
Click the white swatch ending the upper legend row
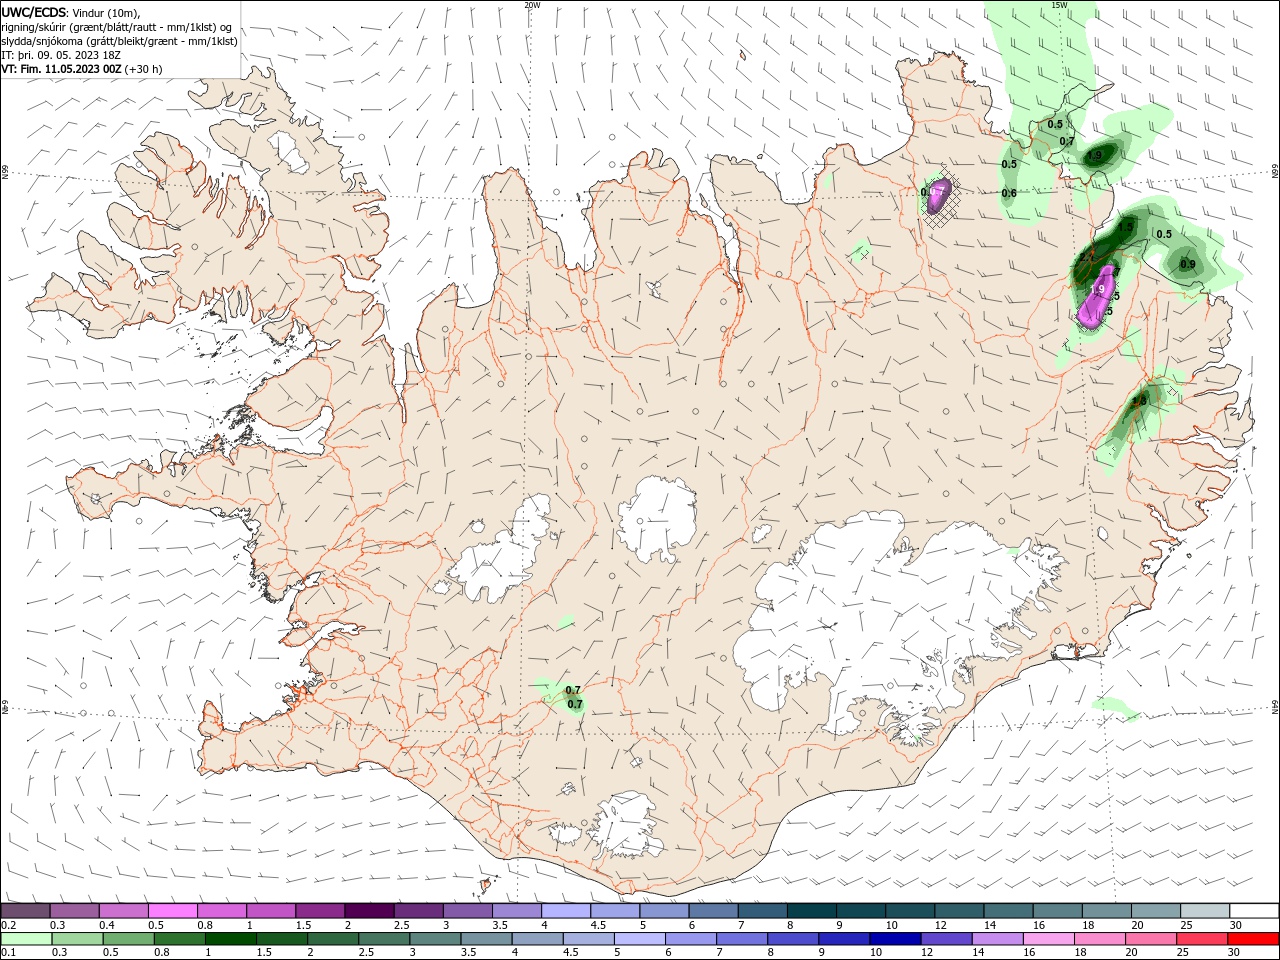(x=1254, y=911)
